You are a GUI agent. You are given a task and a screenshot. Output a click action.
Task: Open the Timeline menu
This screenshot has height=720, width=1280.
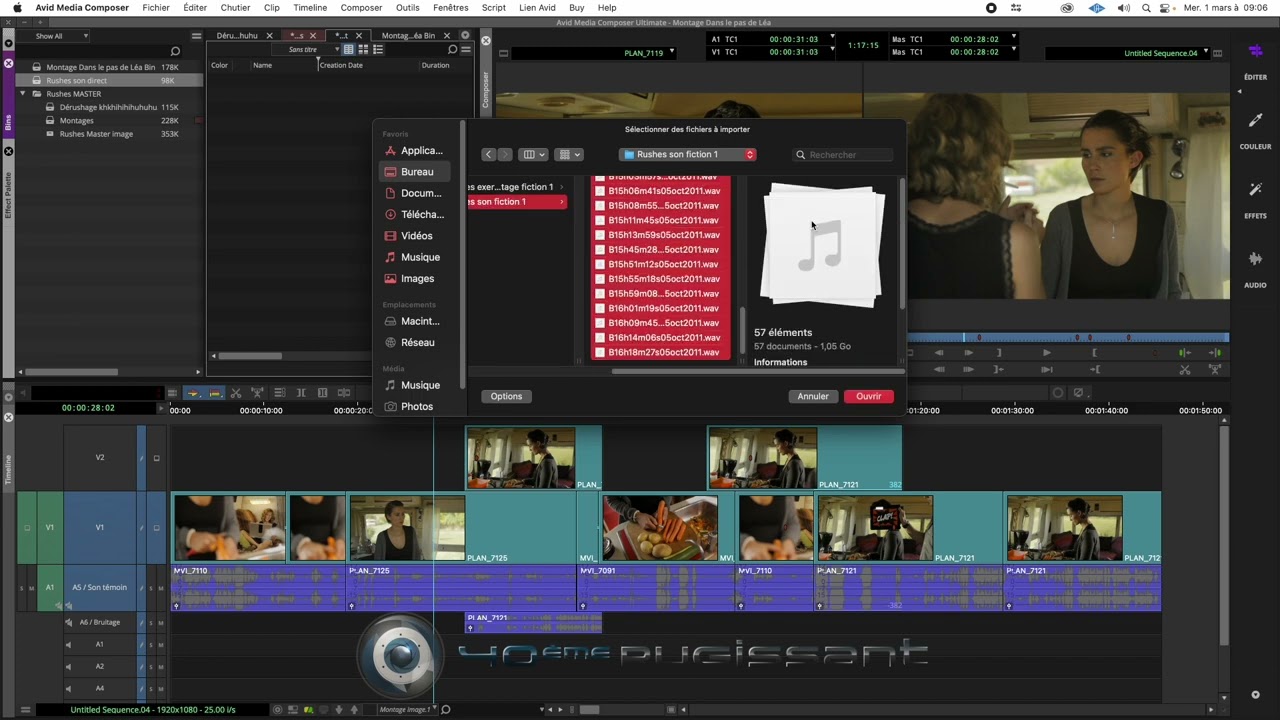310,7
